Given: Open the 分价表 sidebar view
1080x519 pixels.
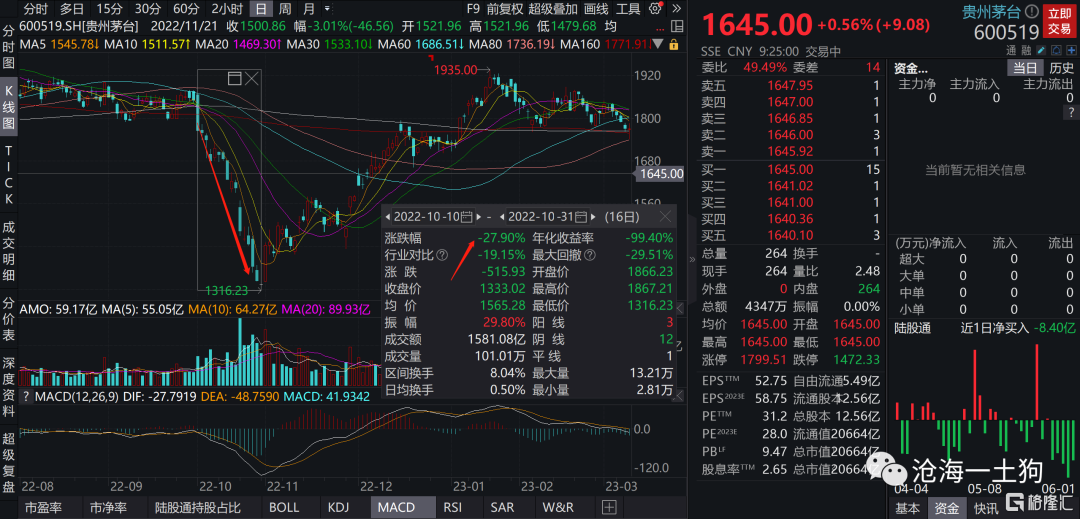Looking at the screenshot, I should 9,321.
